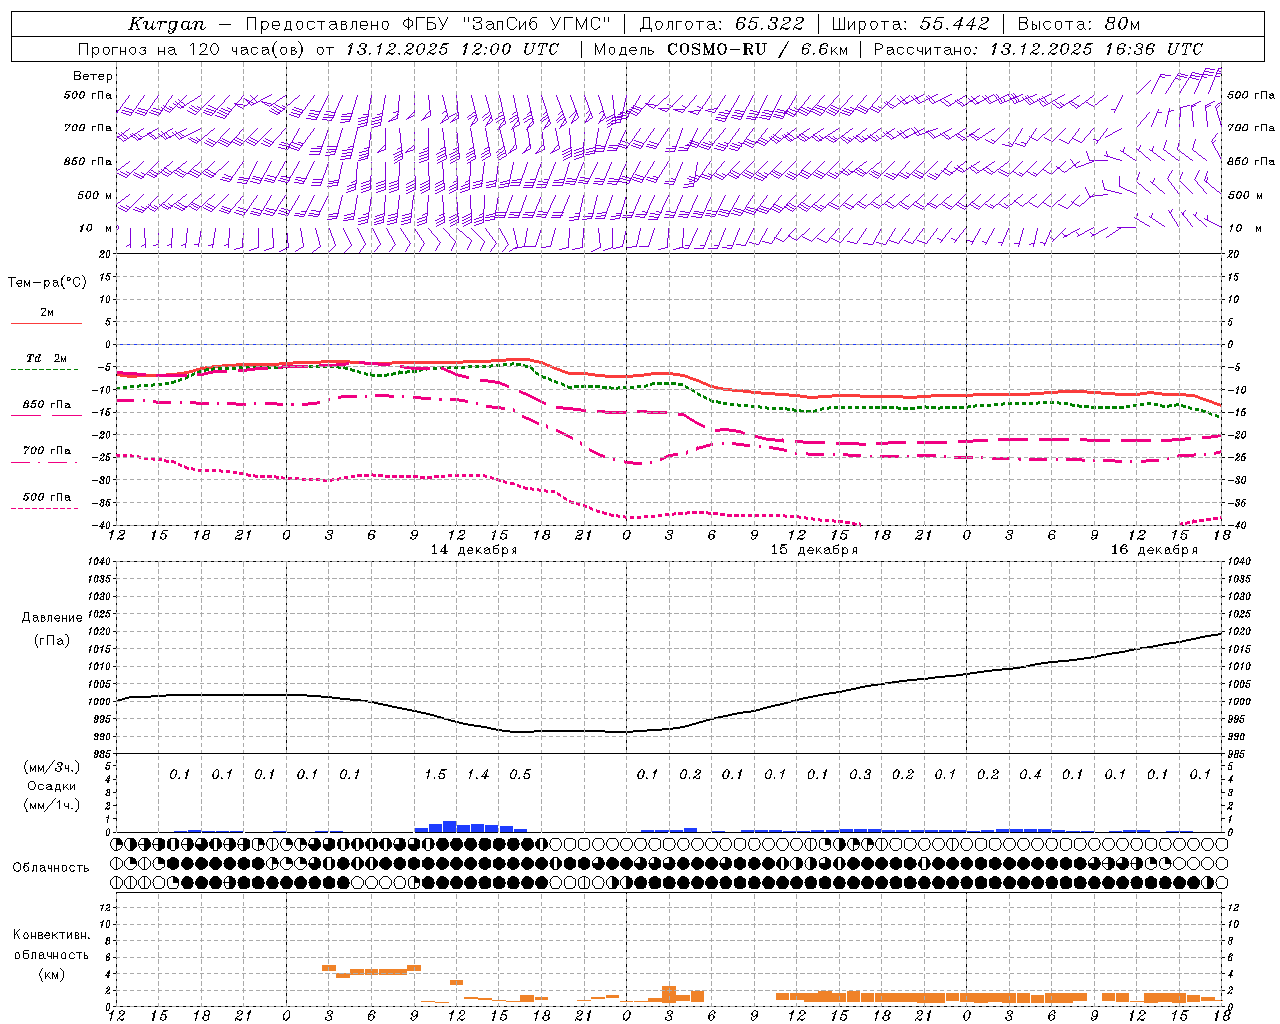Click the "(мм/1ч.)" hourly precipitation unit label
This screenshot has height=1024, width=1280.
(52, 805)
